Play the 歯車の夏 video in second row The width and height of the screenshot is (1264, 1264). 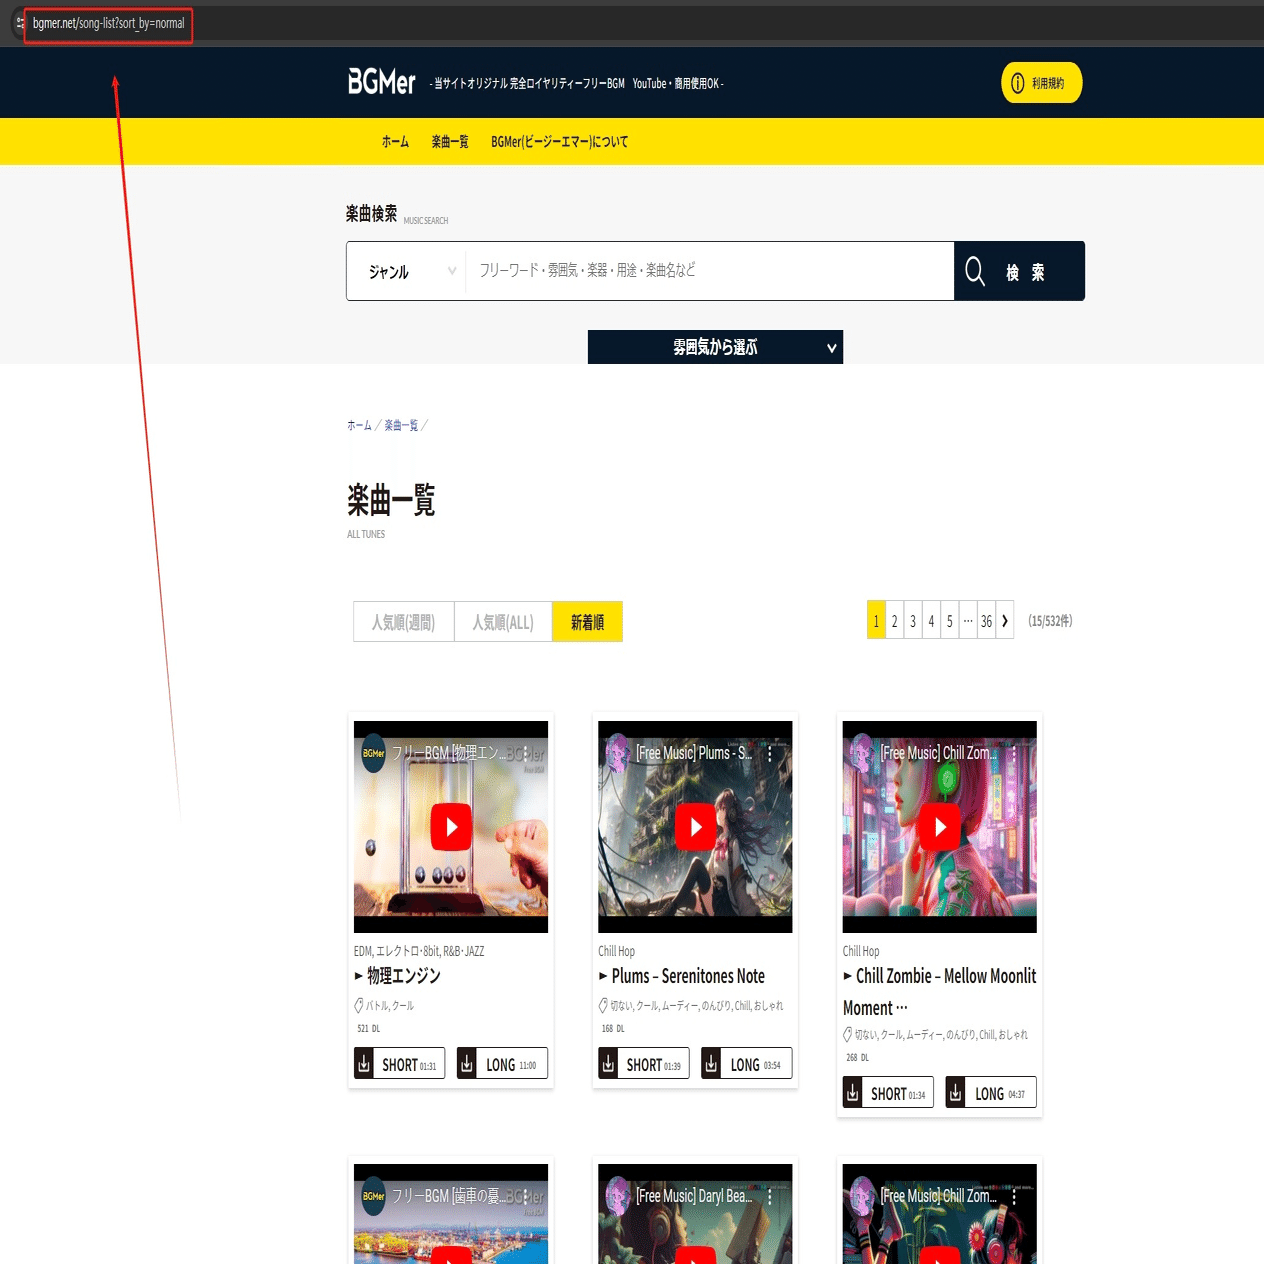(x=451, y=1255)
